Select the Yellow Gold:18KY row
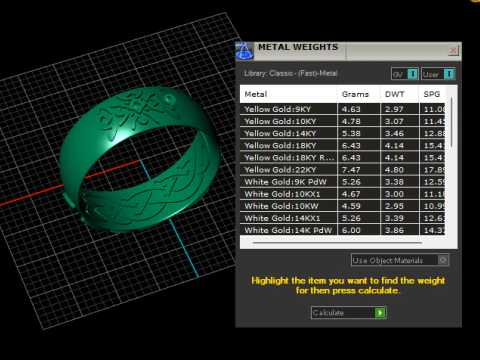Image resolution: width=480 pixels, height=360 pixels. point(342,145)
